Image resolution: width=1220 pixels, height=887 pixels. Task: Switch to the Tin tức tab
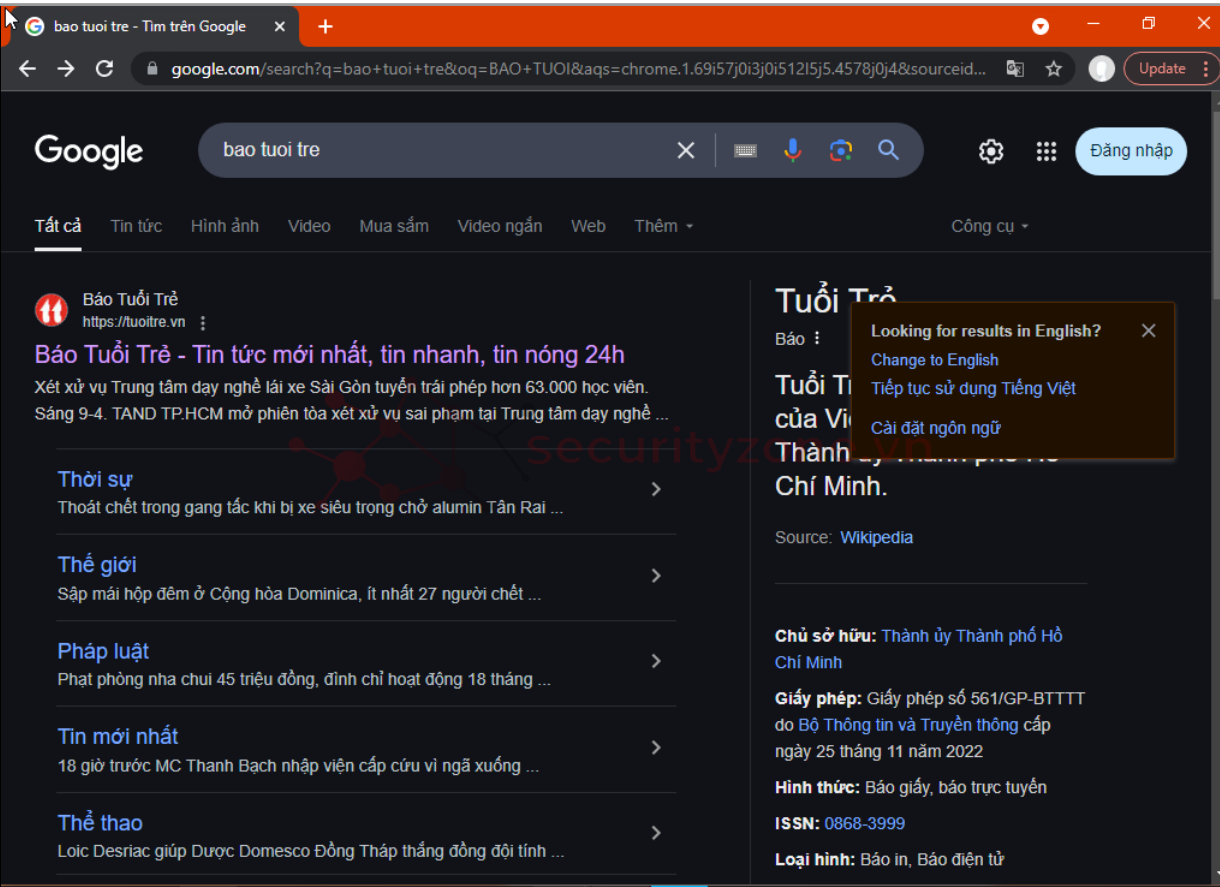[x=136, y=226]
